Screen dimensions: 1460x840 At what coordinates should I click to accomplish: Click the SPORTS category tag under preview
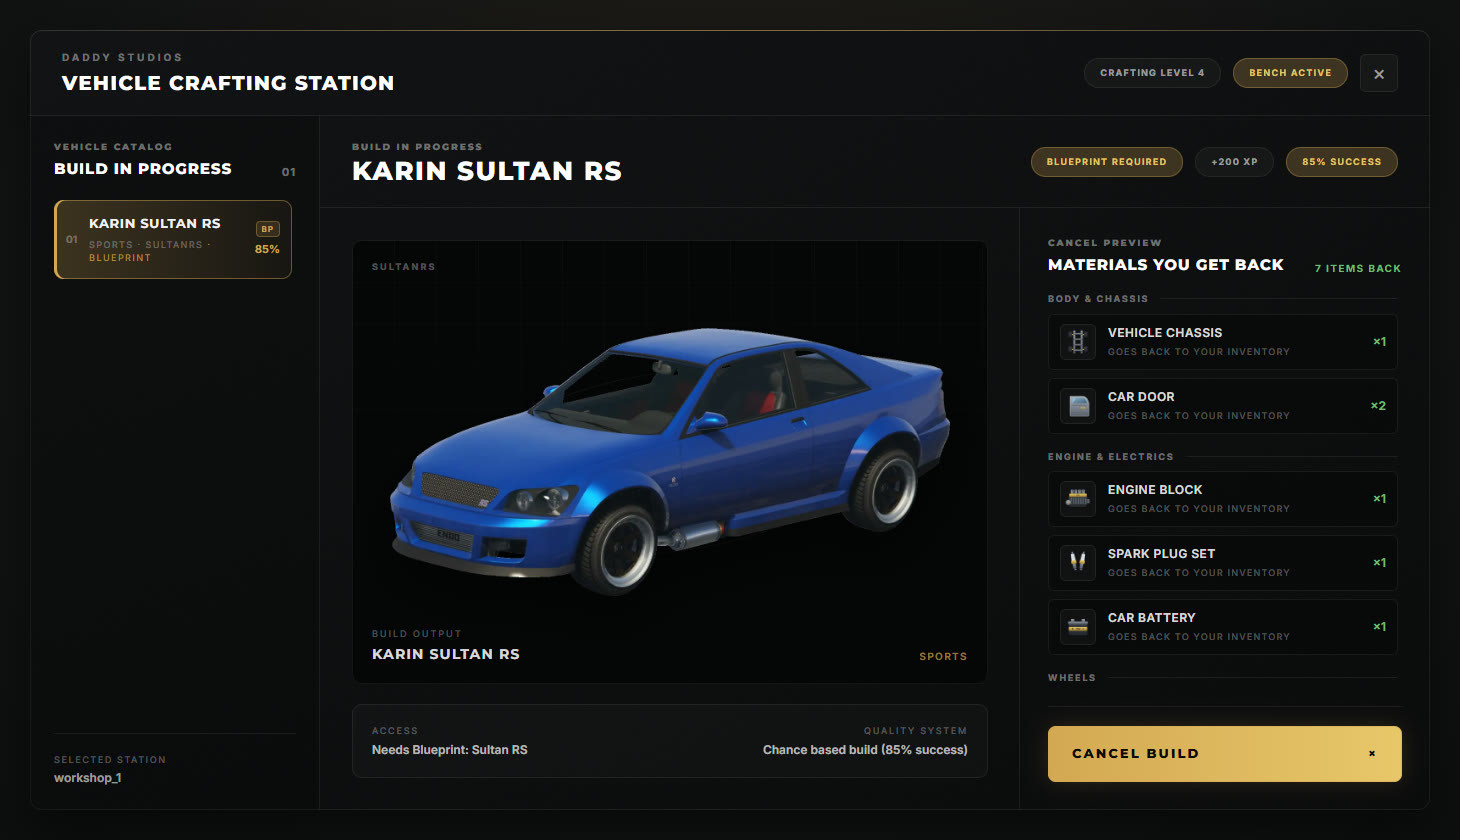click(x=943, y=657)
